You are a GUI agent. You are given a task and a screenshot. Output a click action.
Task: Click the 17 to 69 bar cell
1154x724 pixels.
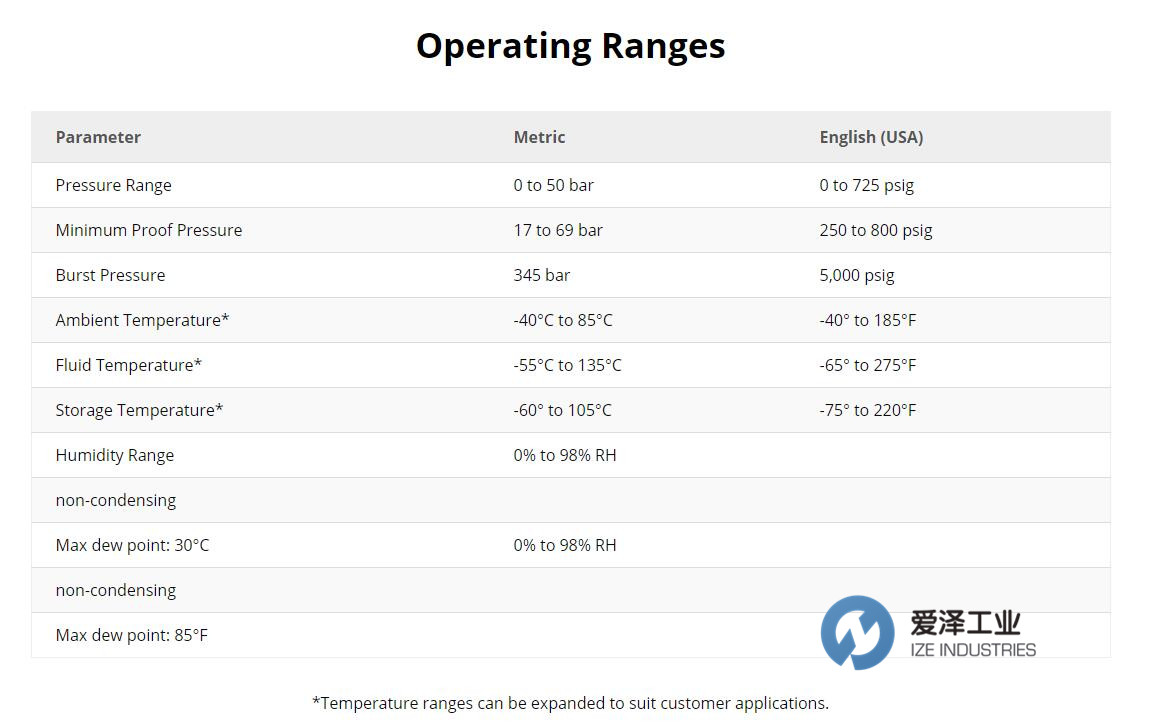click(x=558, y=230)
